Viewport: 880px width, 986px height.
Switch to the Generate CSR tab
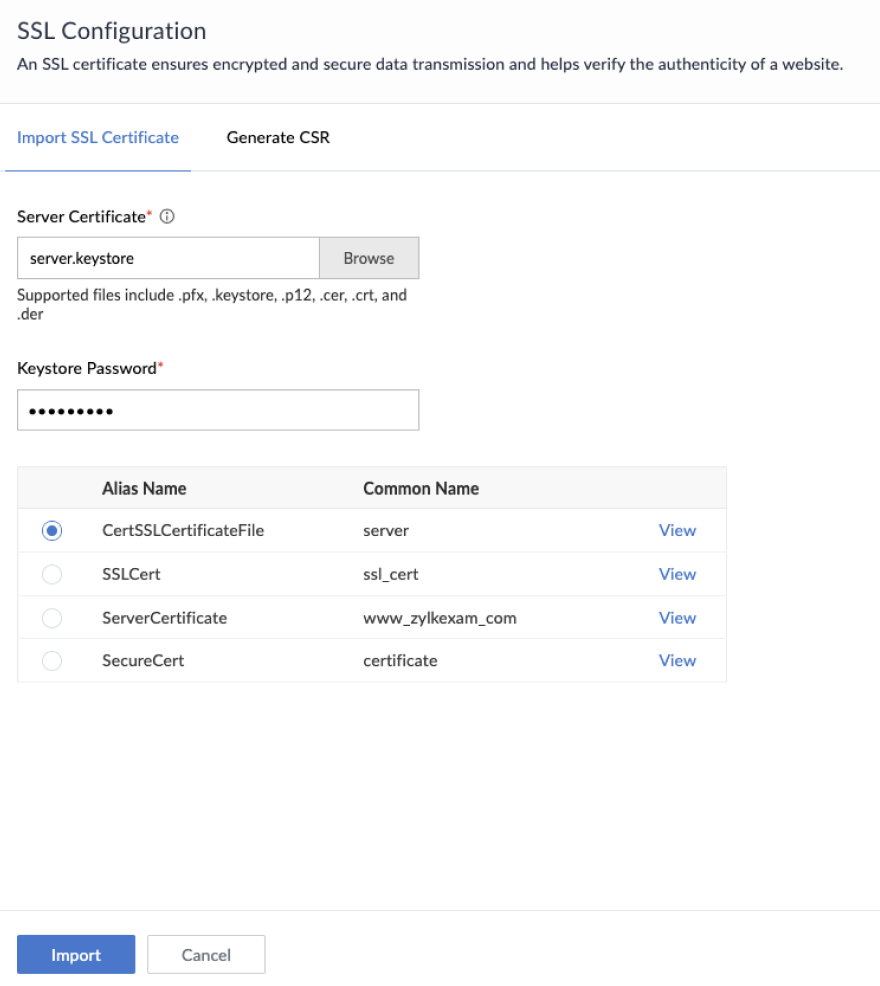click(278, 138)
